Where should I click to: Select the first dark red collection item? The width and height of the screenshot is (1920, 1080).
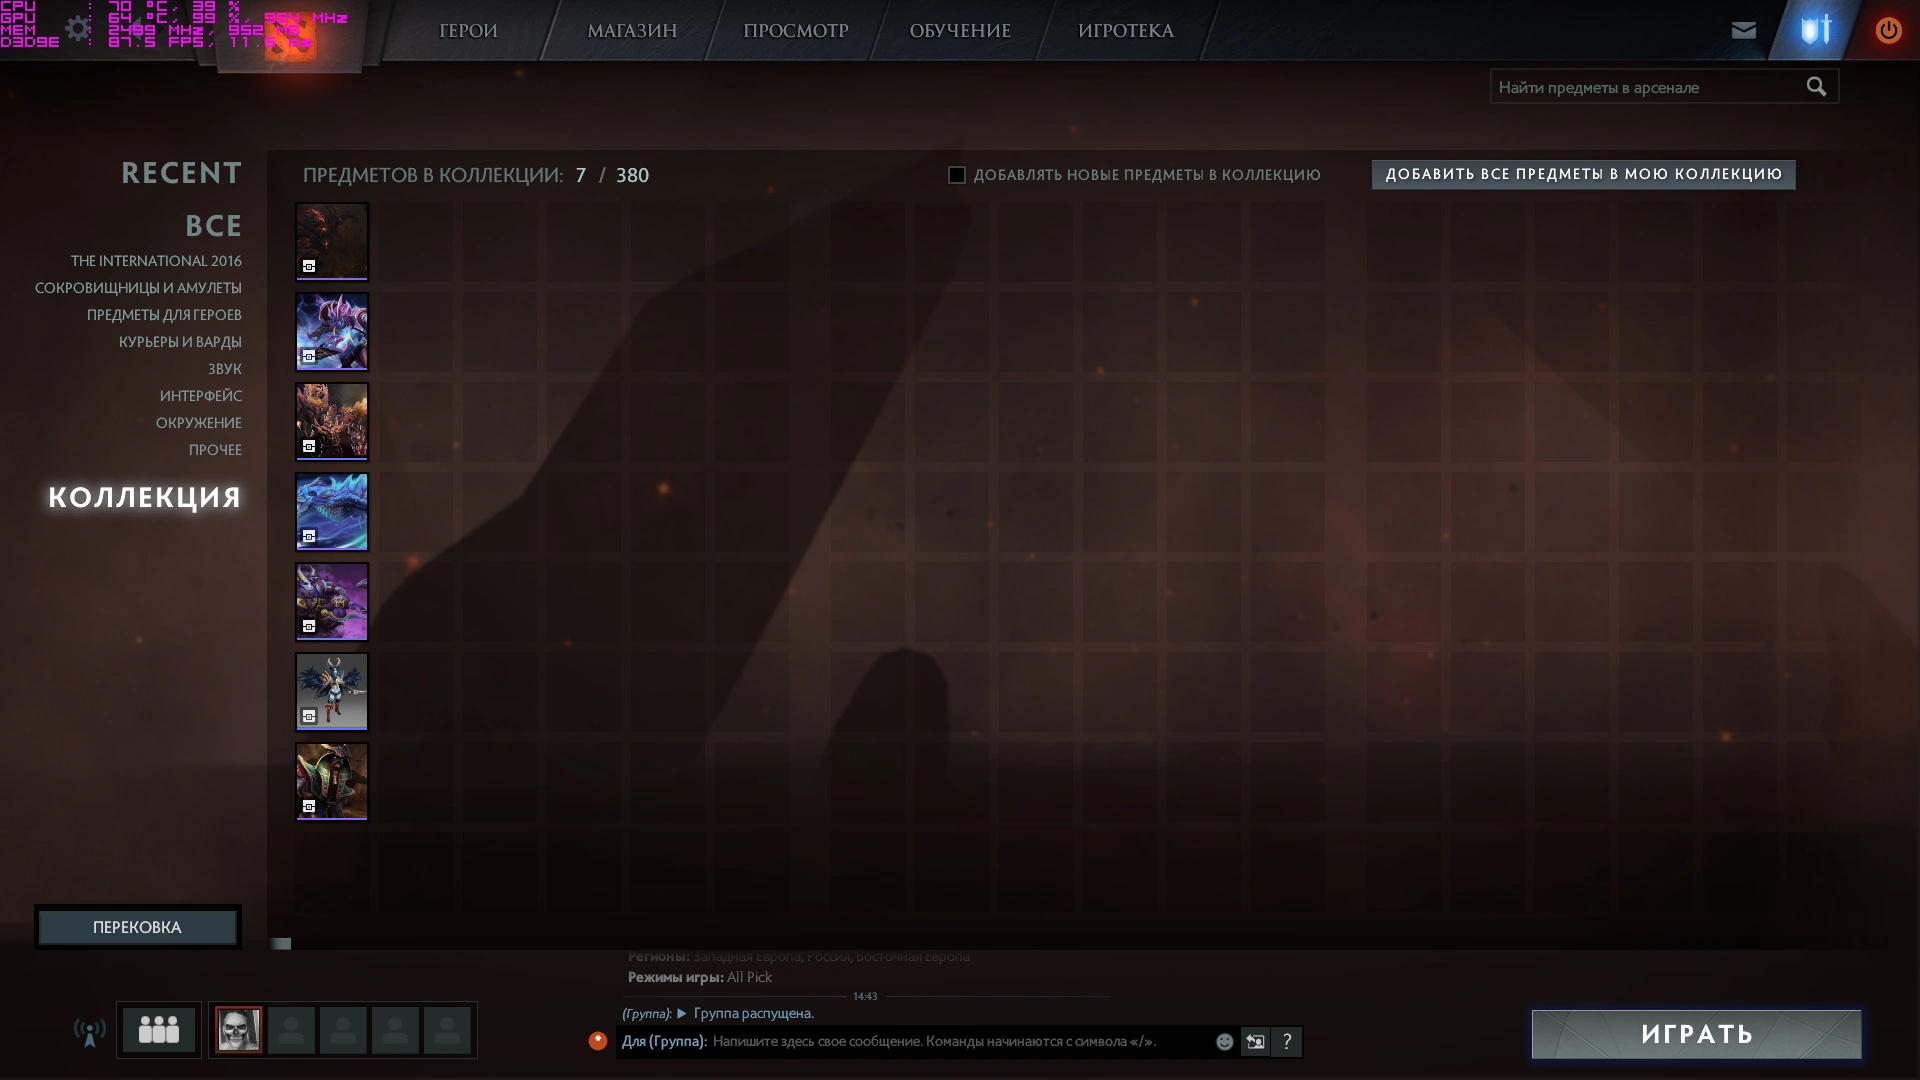coord(332,242)
